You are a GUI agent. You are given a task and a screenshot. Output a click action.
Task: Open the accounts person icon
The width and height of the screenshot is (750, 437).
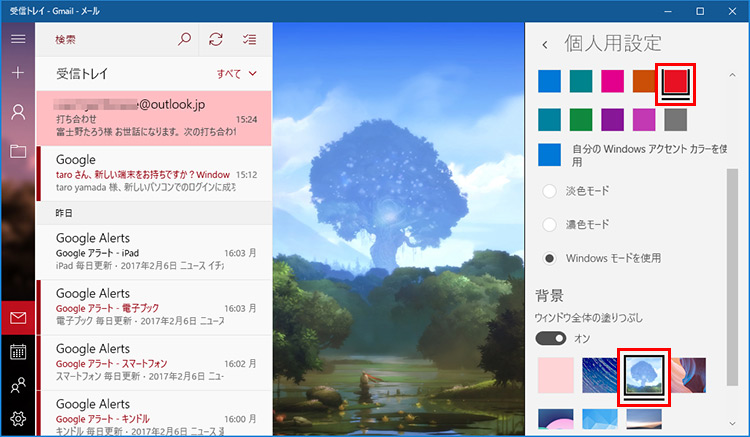pos(18,112)
